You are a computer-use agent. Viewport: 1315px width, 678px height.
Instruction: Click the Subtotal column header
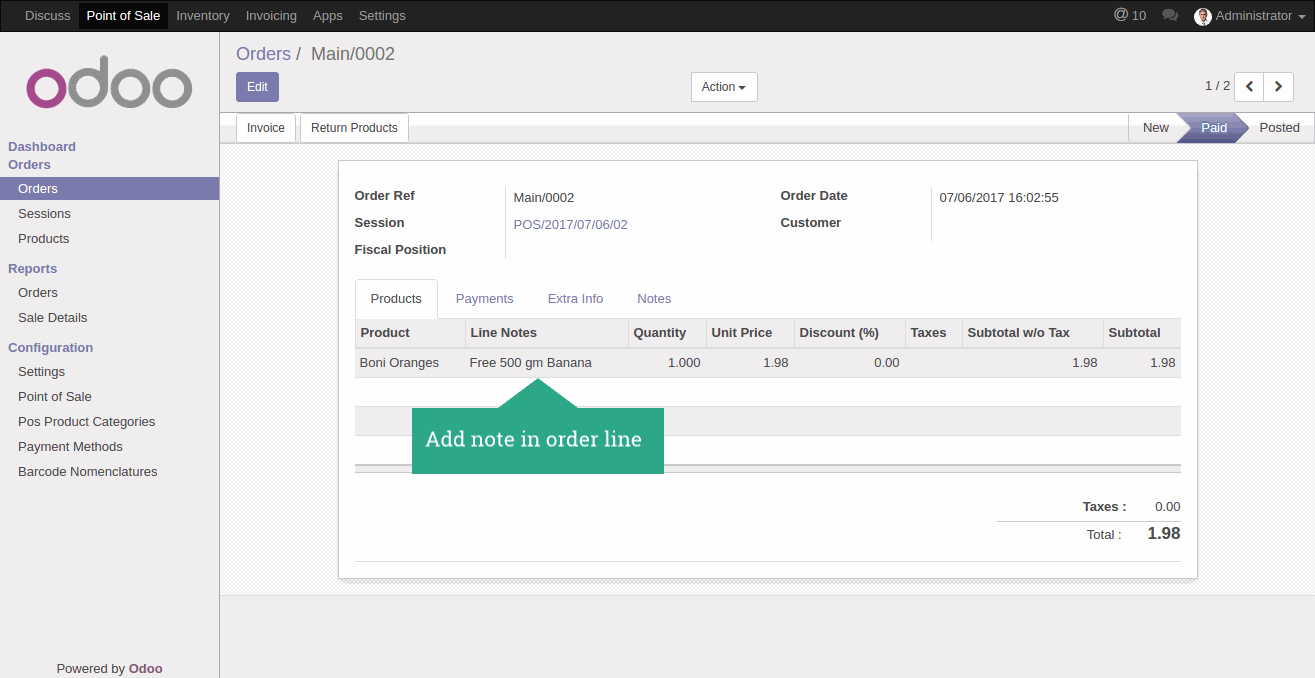[x=1142, y=333]
